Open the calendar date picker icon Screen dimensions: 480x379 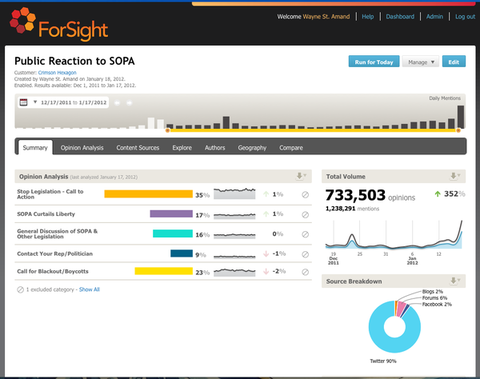point(23,102)
